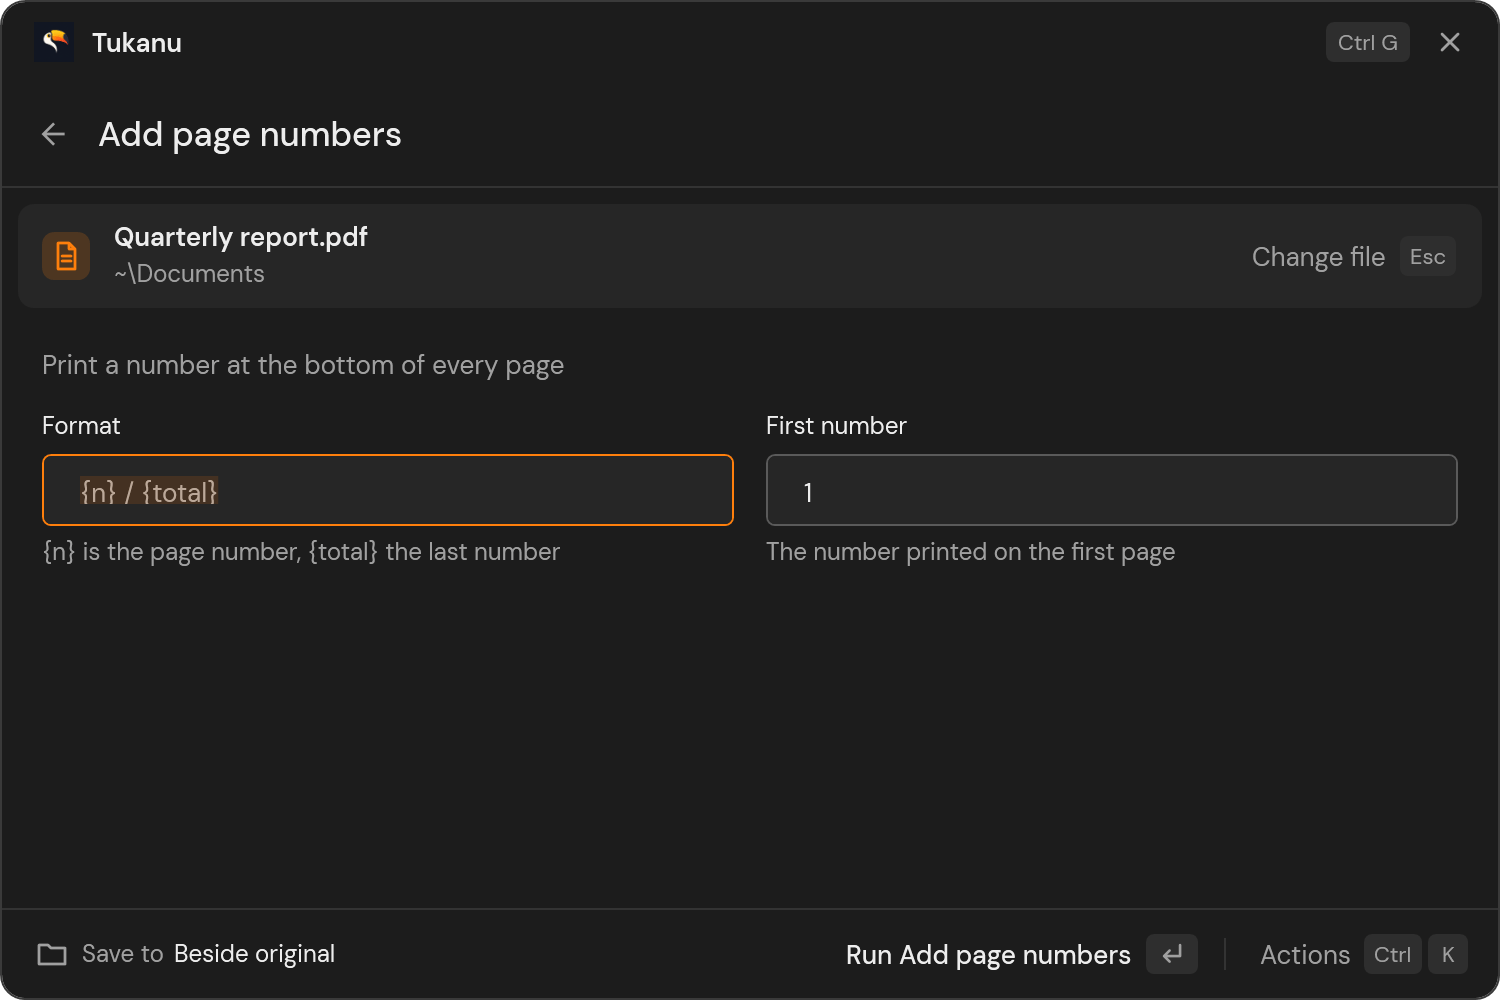Click the '{n} is the page number' hint

point(301,552)
